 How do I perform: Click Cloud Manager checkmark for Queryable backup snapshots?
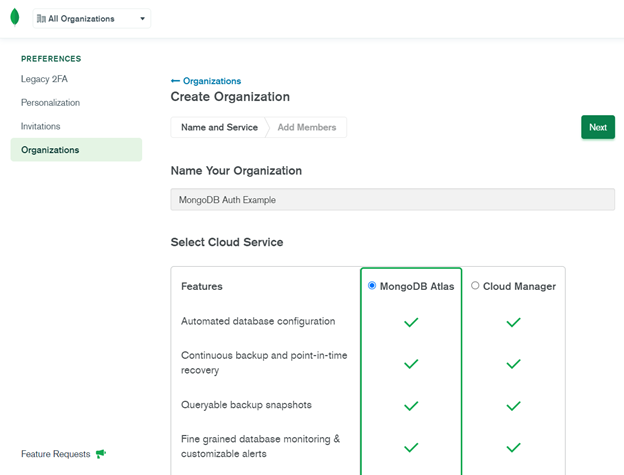(x=513, y=406)
